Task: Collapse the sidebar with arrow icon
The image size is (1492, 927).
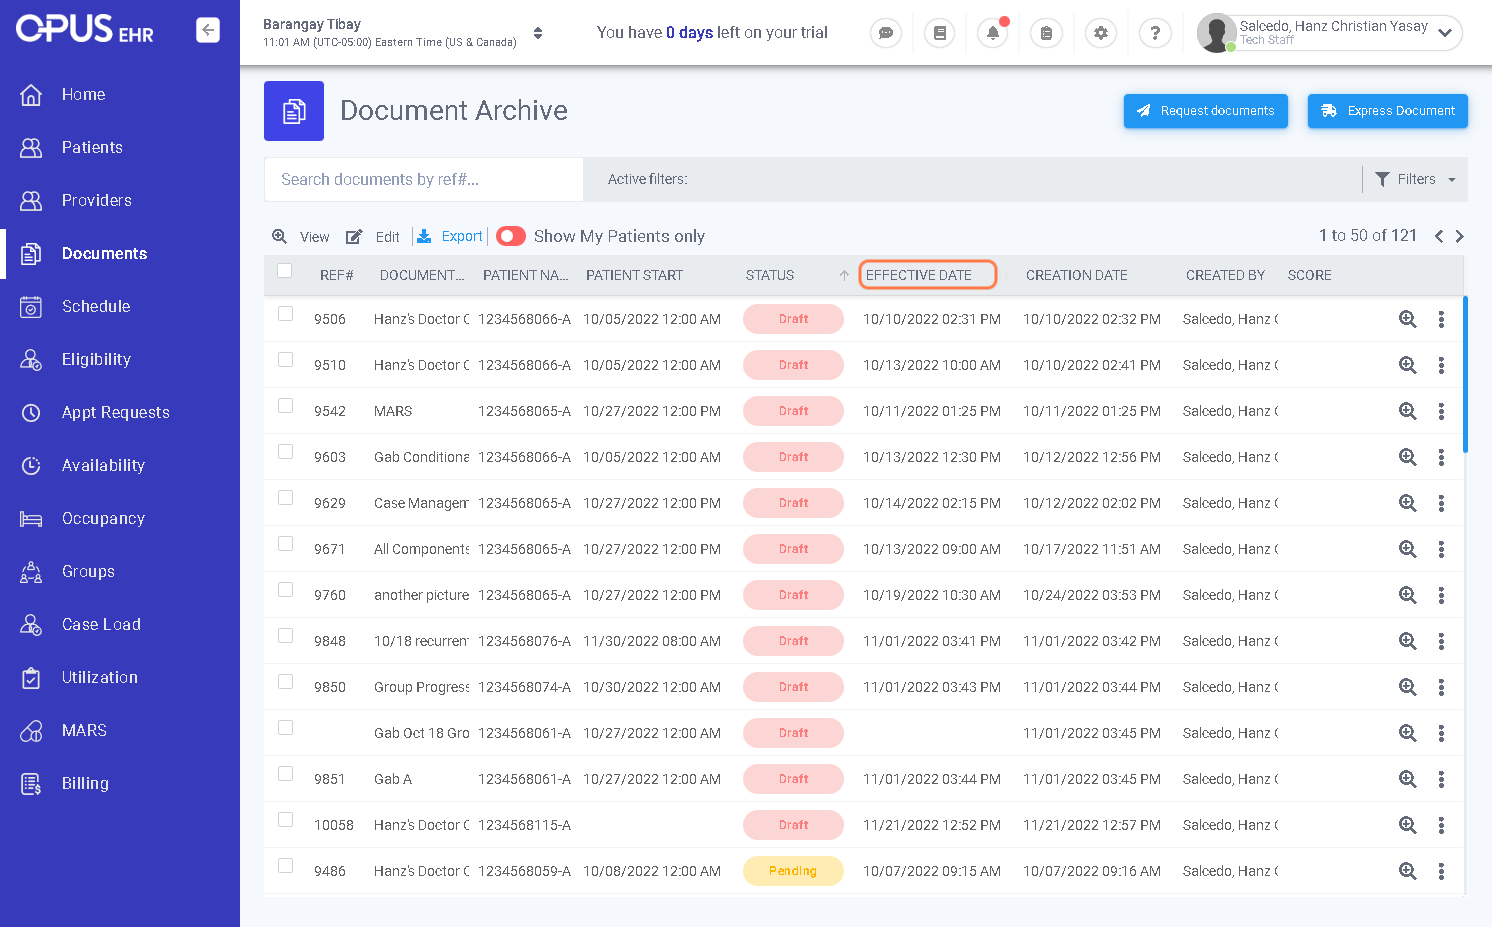Action: 208,30
